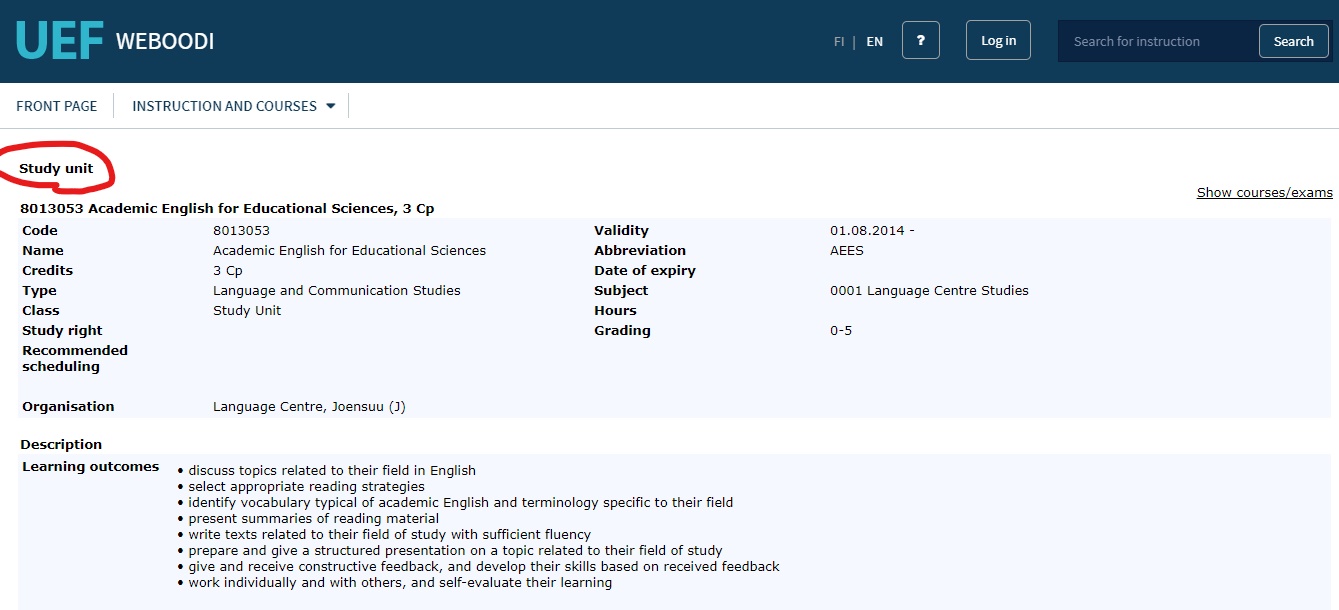Click the AEES abbreviation value
The height and width of the screenshot is (610, 1339).
pos(846,250)
